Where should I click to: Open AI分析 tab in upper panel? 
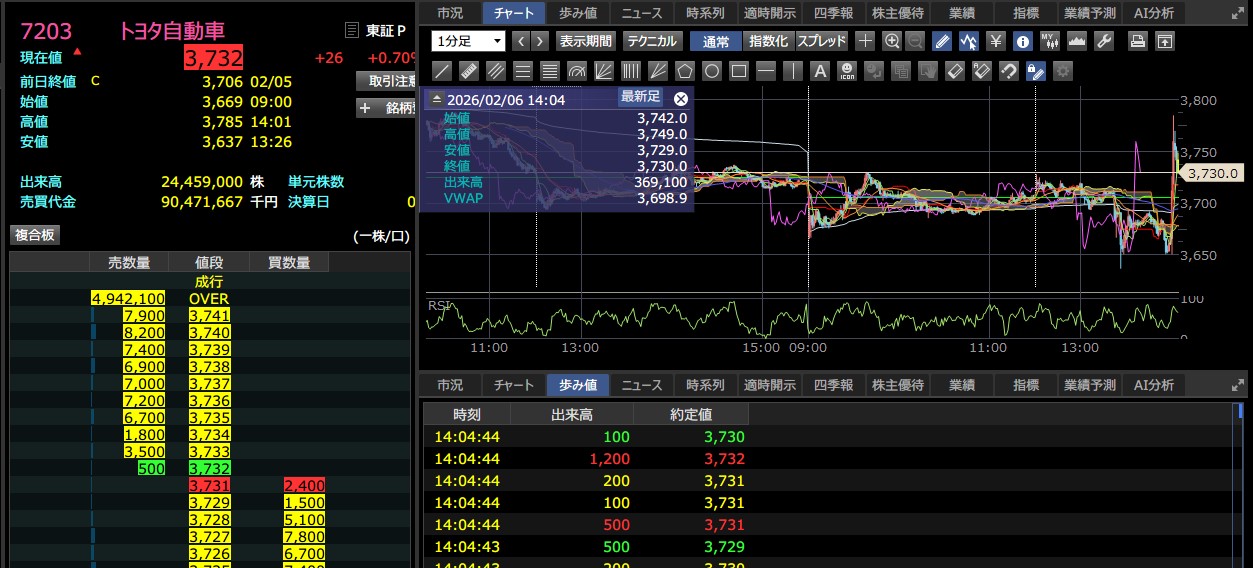pos(1153,13)
